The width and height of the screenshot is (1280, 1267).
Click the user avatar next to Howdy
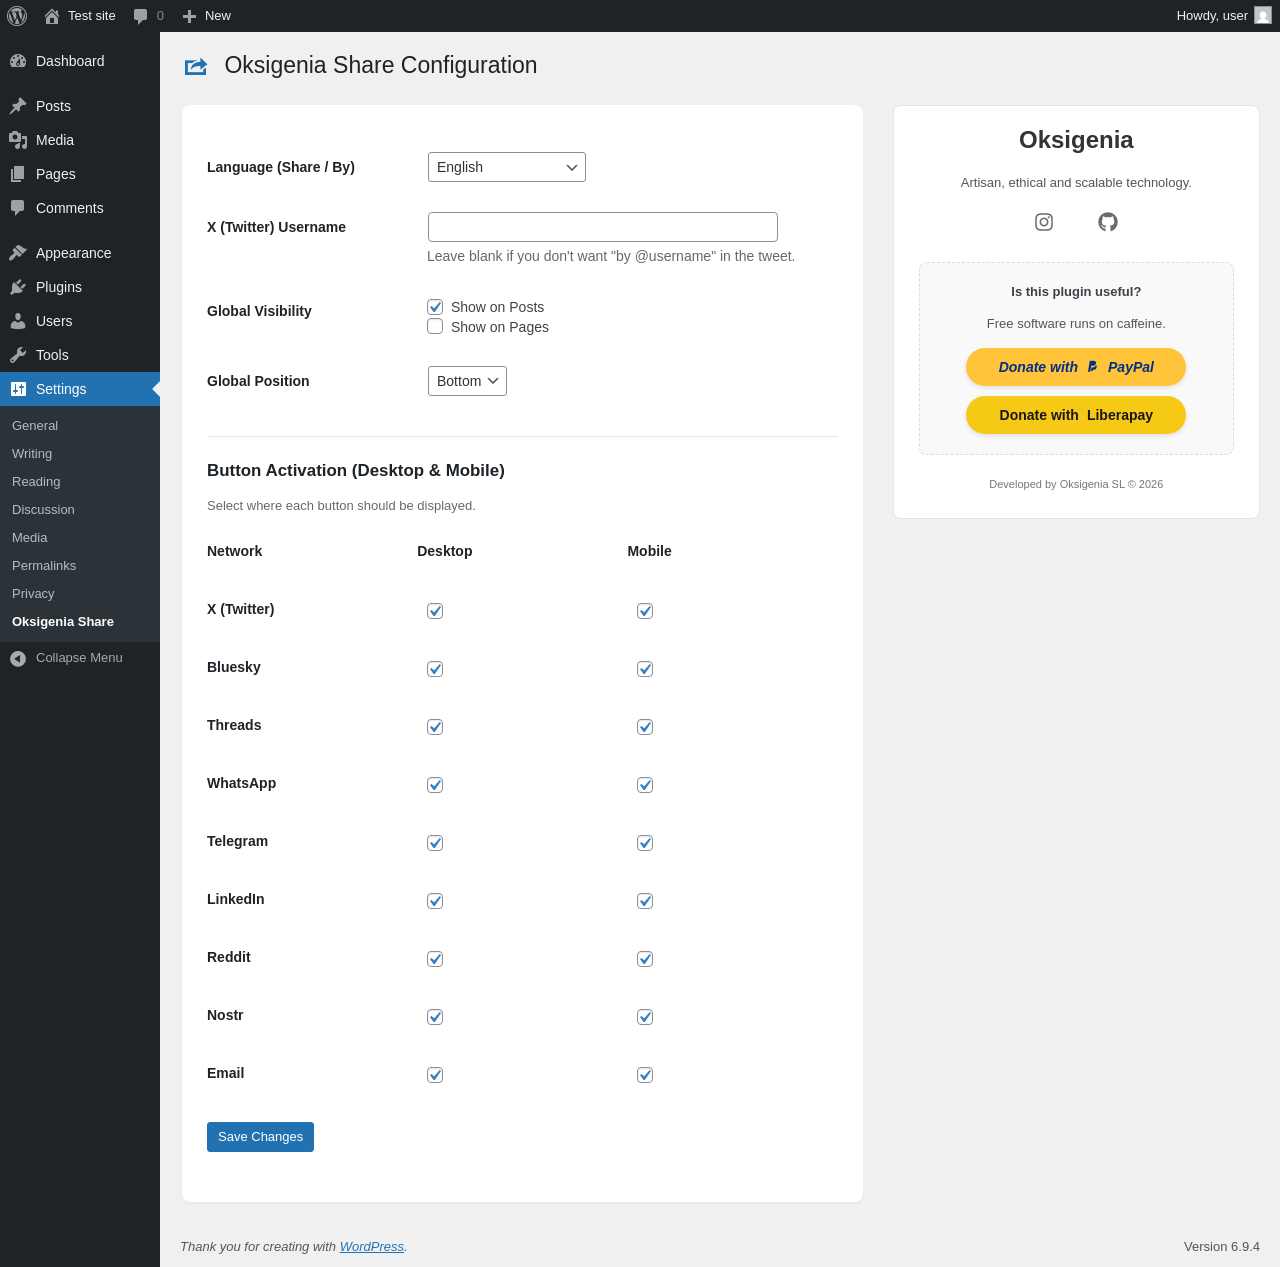tap(1263, 15)
